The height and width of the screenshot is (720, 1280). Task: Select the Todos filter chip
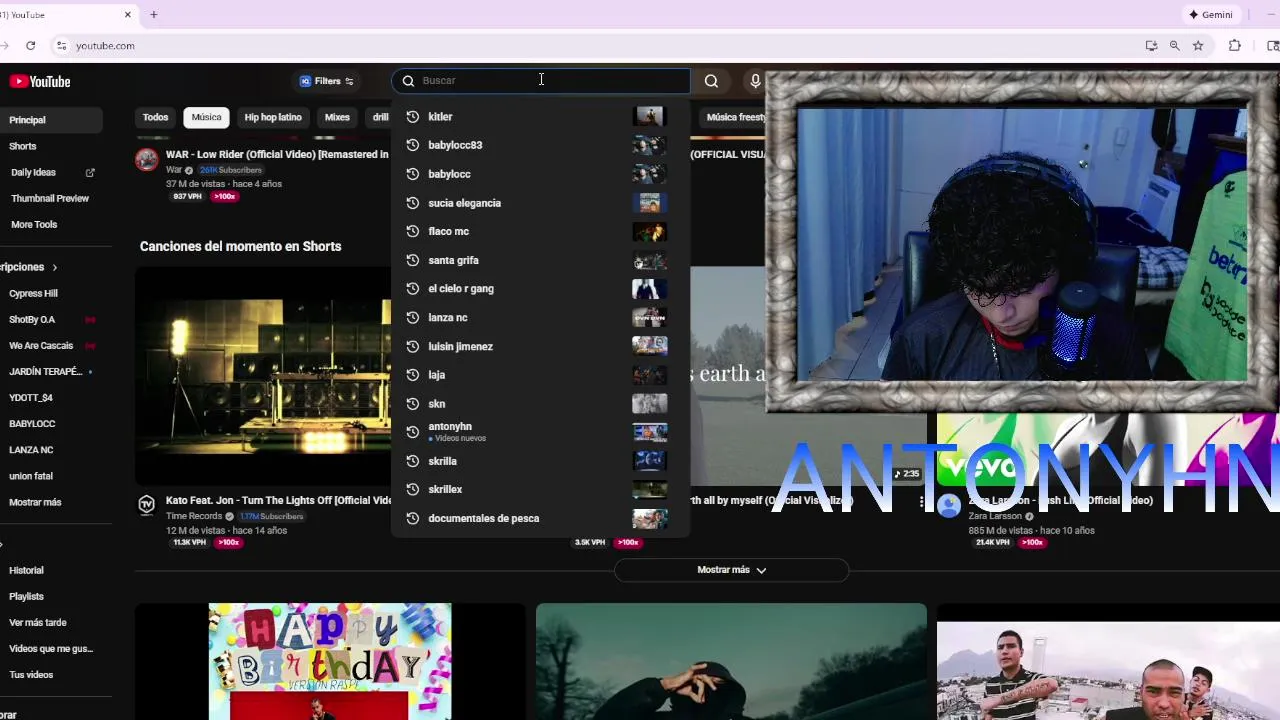[x=155, y=117]
